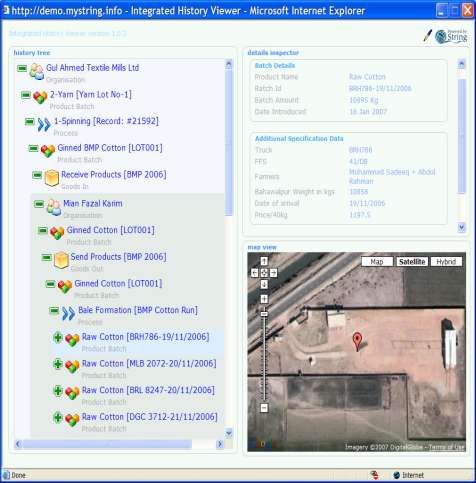This screenshot has width=476, height=483.
Task: Click history tree scroll-right arrow
Action: pyautogui.click(x=220, y=444)
